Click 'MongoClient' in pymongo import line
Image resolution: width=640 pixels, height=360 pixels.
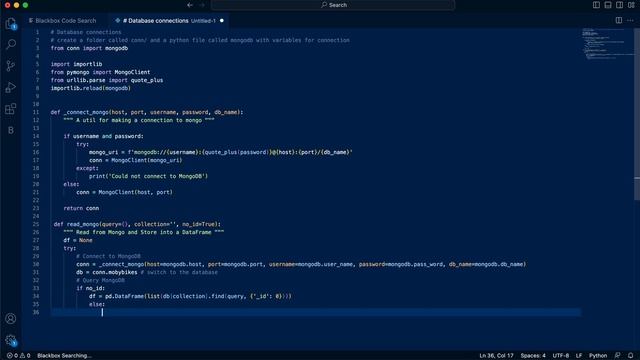132,72
